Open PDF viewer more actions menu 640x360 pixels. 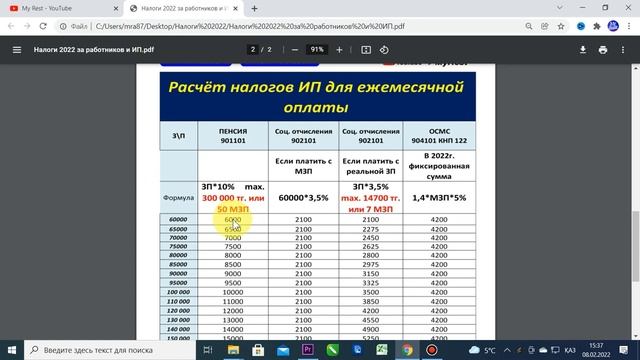pyautogui.click(x=623, y=50)
